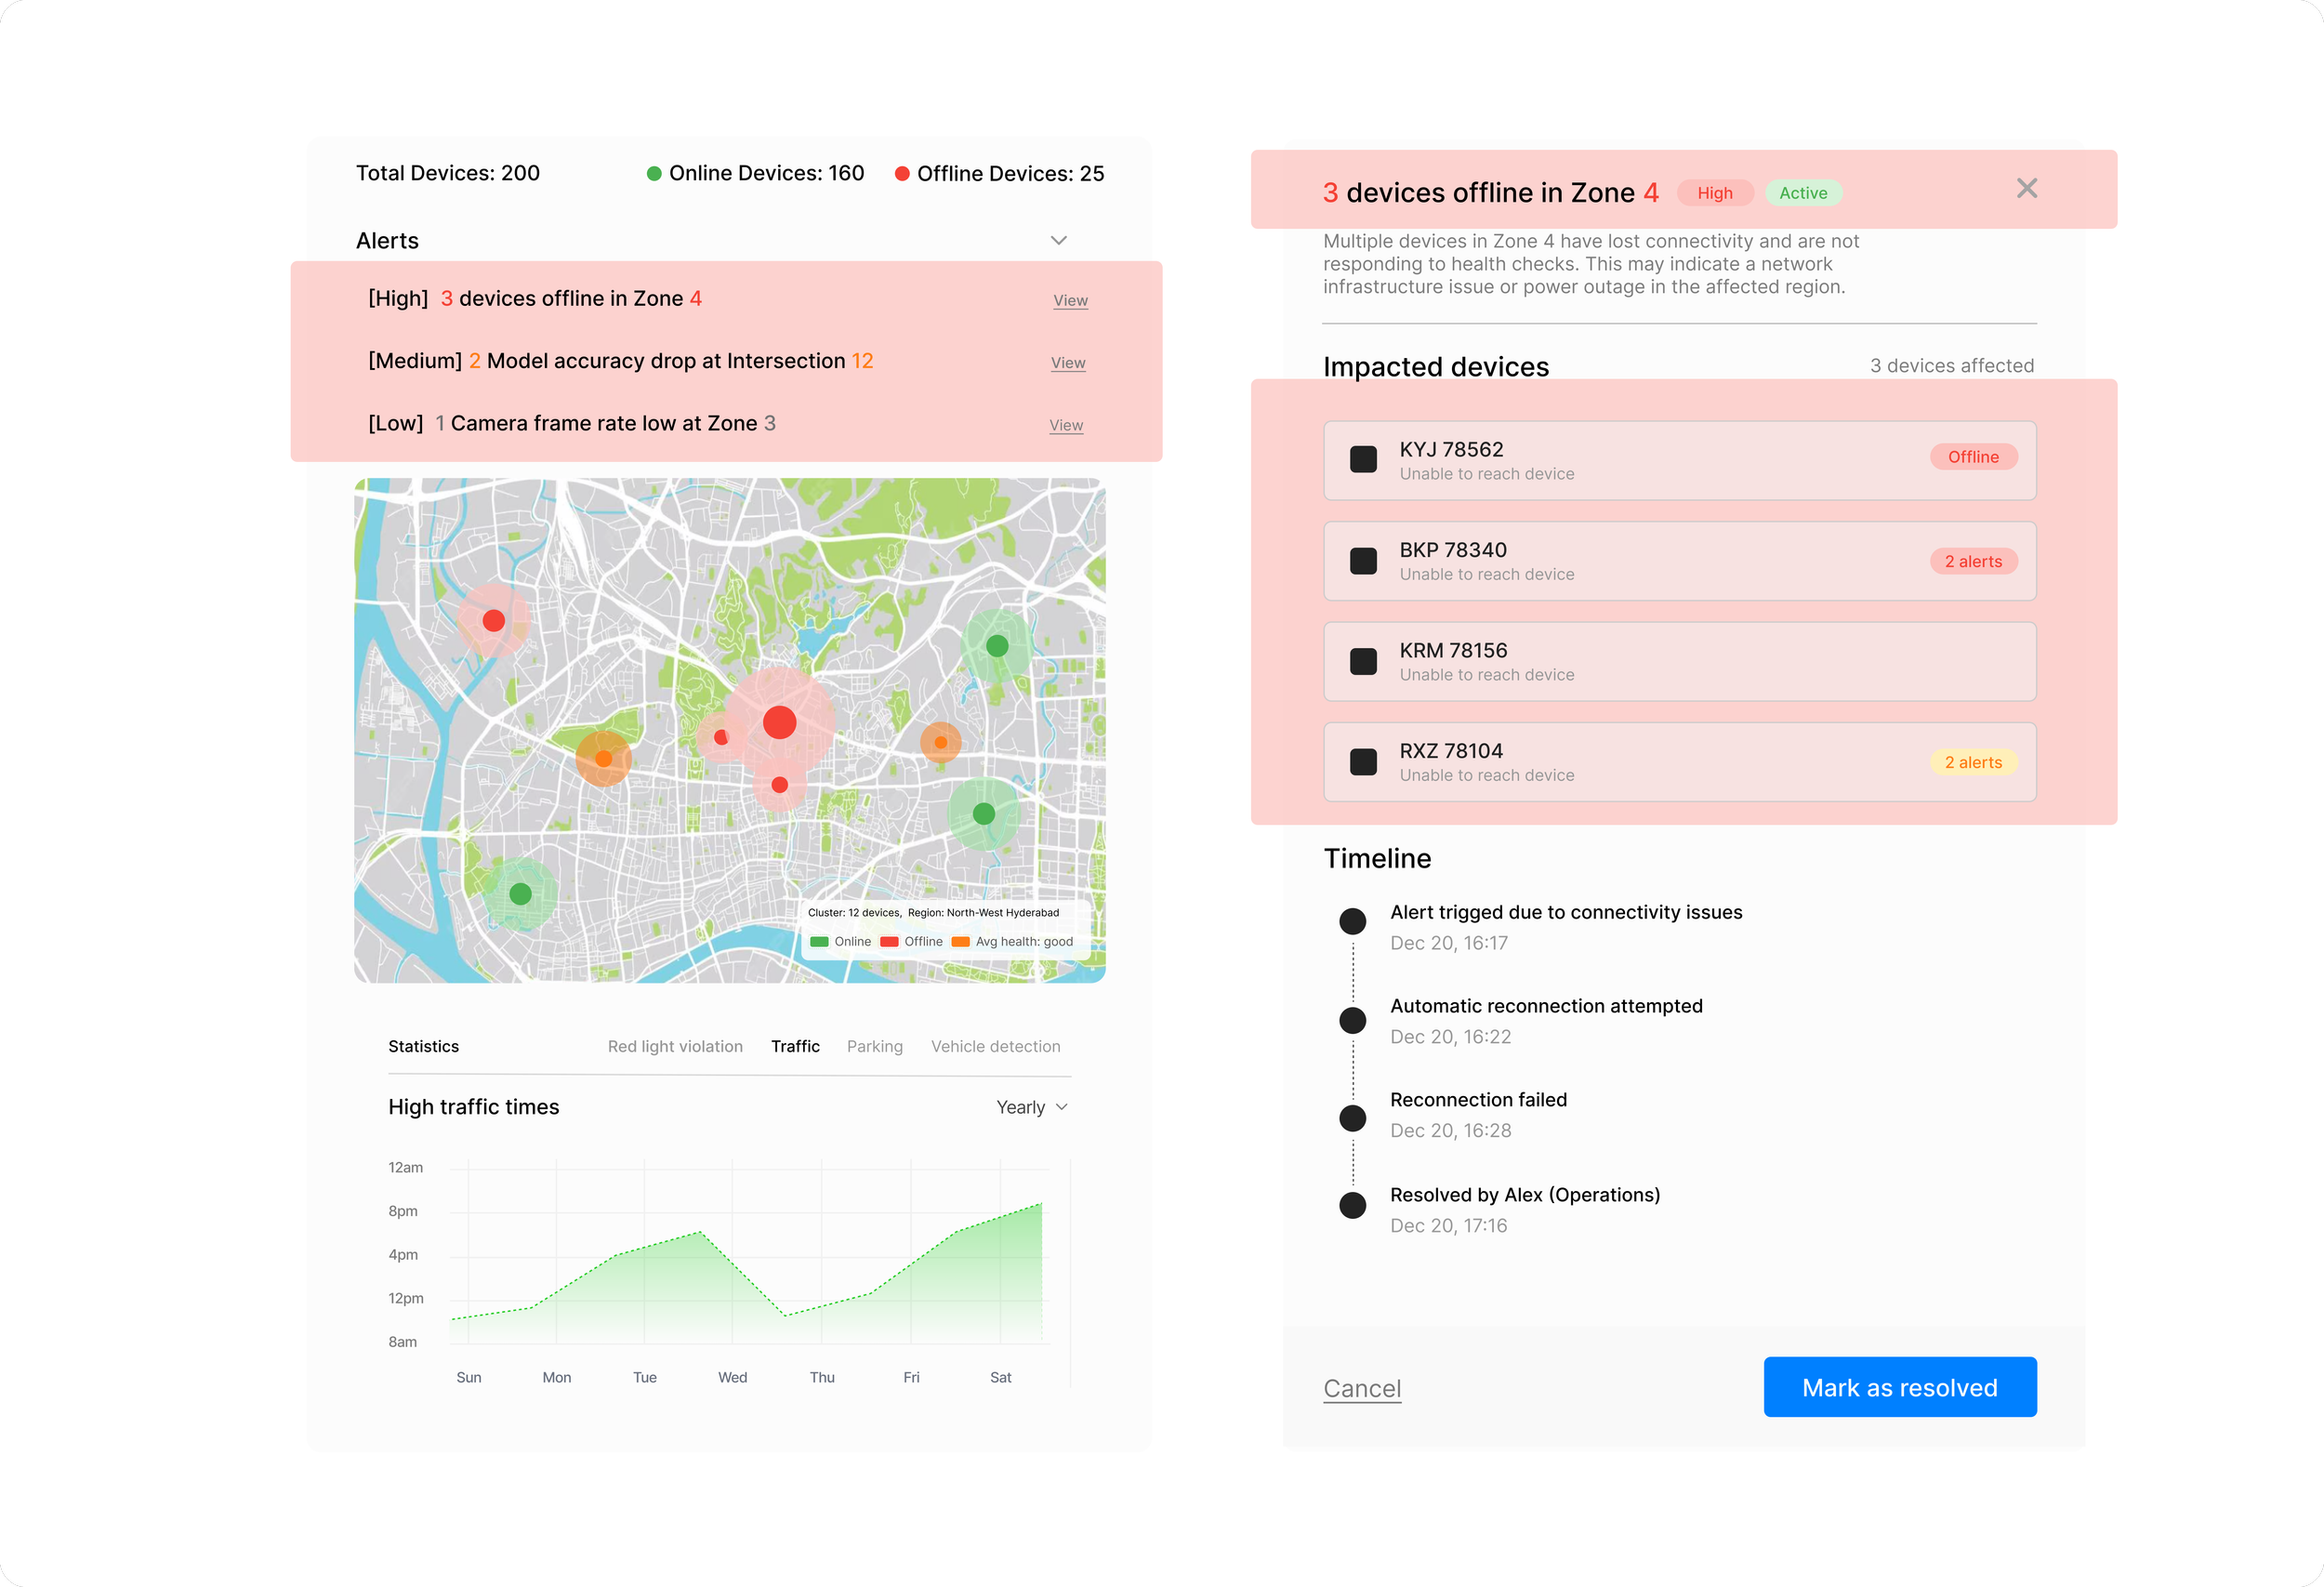This screenshot has width=2324, height=1587.
Task: Check the box for device KYJ 78562
Action: (x=1363, y=459)
